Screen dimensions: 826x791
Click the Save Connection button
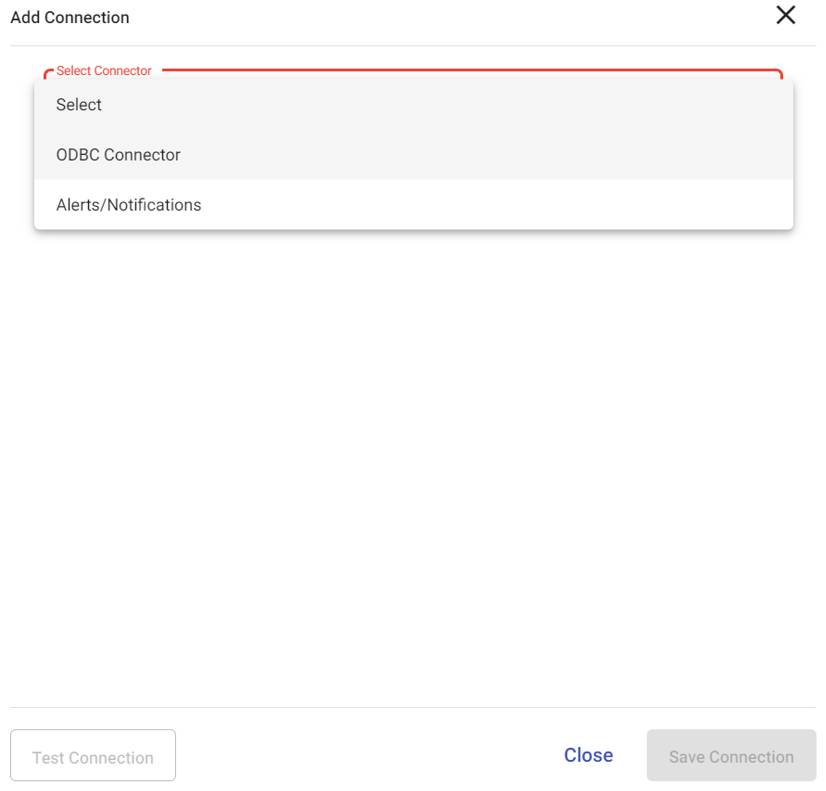click(731, 755)
